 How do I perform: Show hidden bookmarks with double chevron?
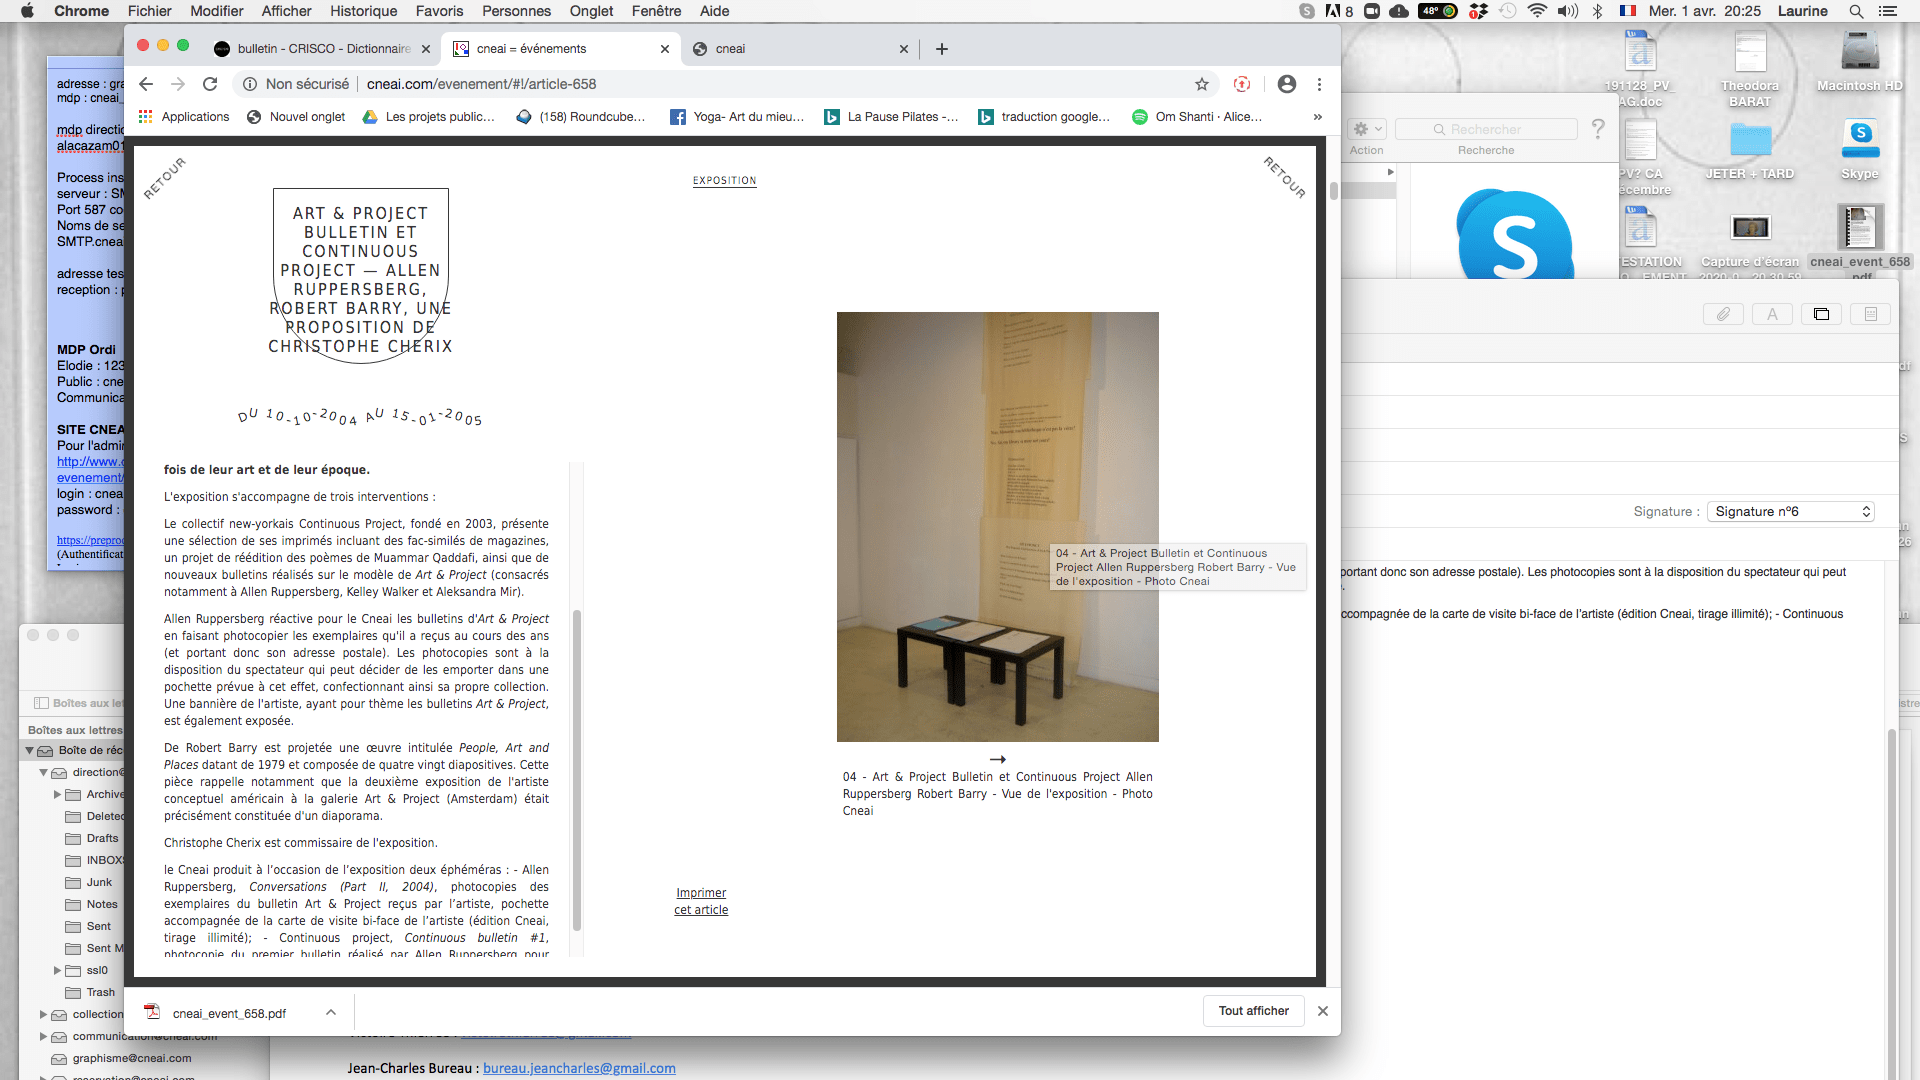tap(1317, 117)
